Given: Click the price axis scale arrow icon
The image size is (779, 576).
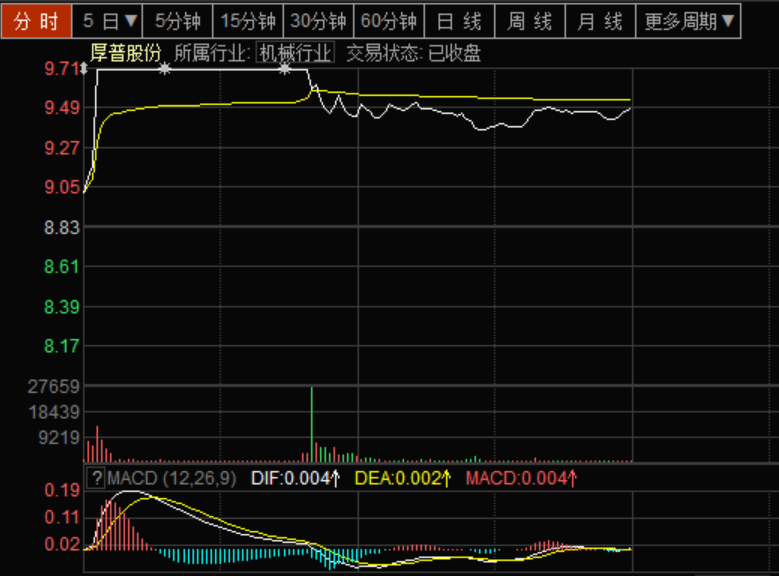Looking at the screenshot, I should point(84,69).
